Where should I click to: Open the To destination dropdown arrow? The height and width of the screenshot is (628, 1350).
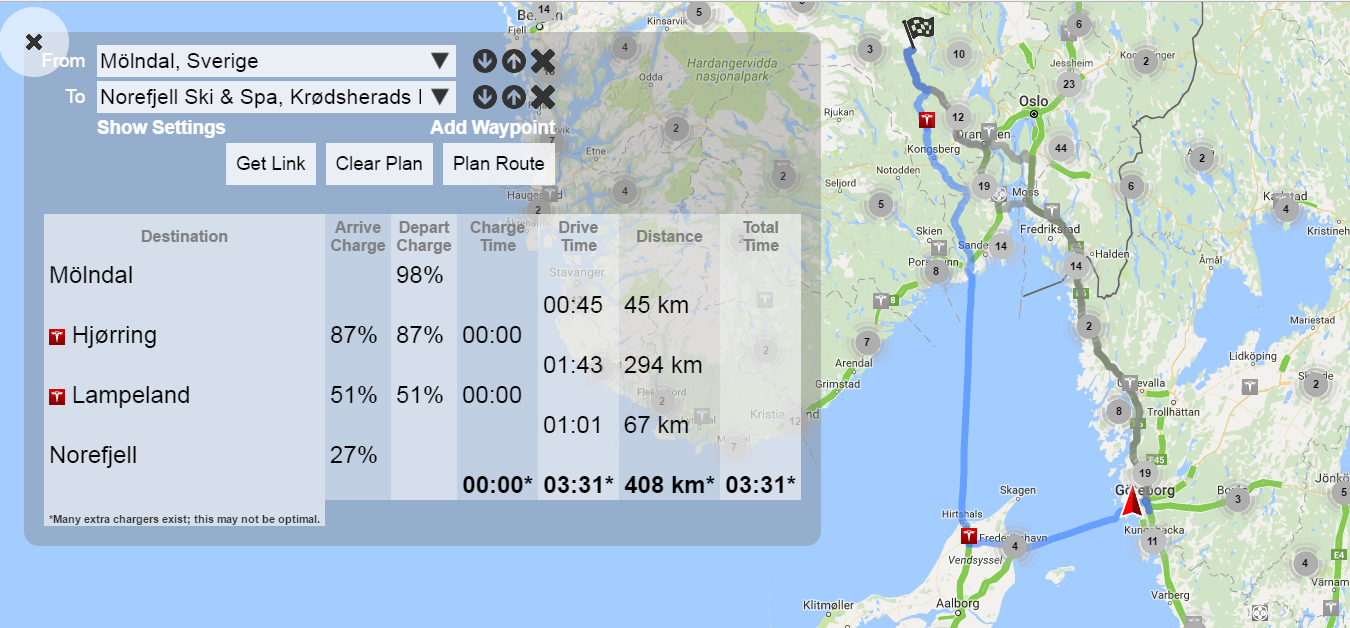(x=439, y=97)
